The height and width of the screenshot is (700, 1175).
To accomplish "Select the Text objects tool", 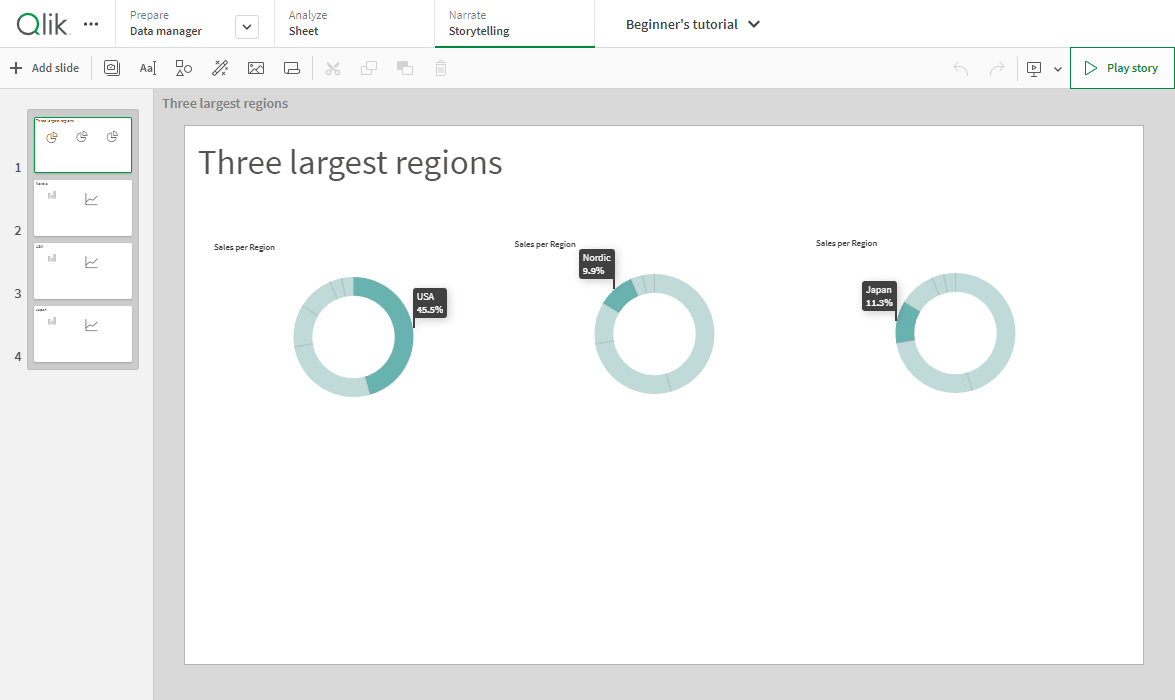I will 148,68.
